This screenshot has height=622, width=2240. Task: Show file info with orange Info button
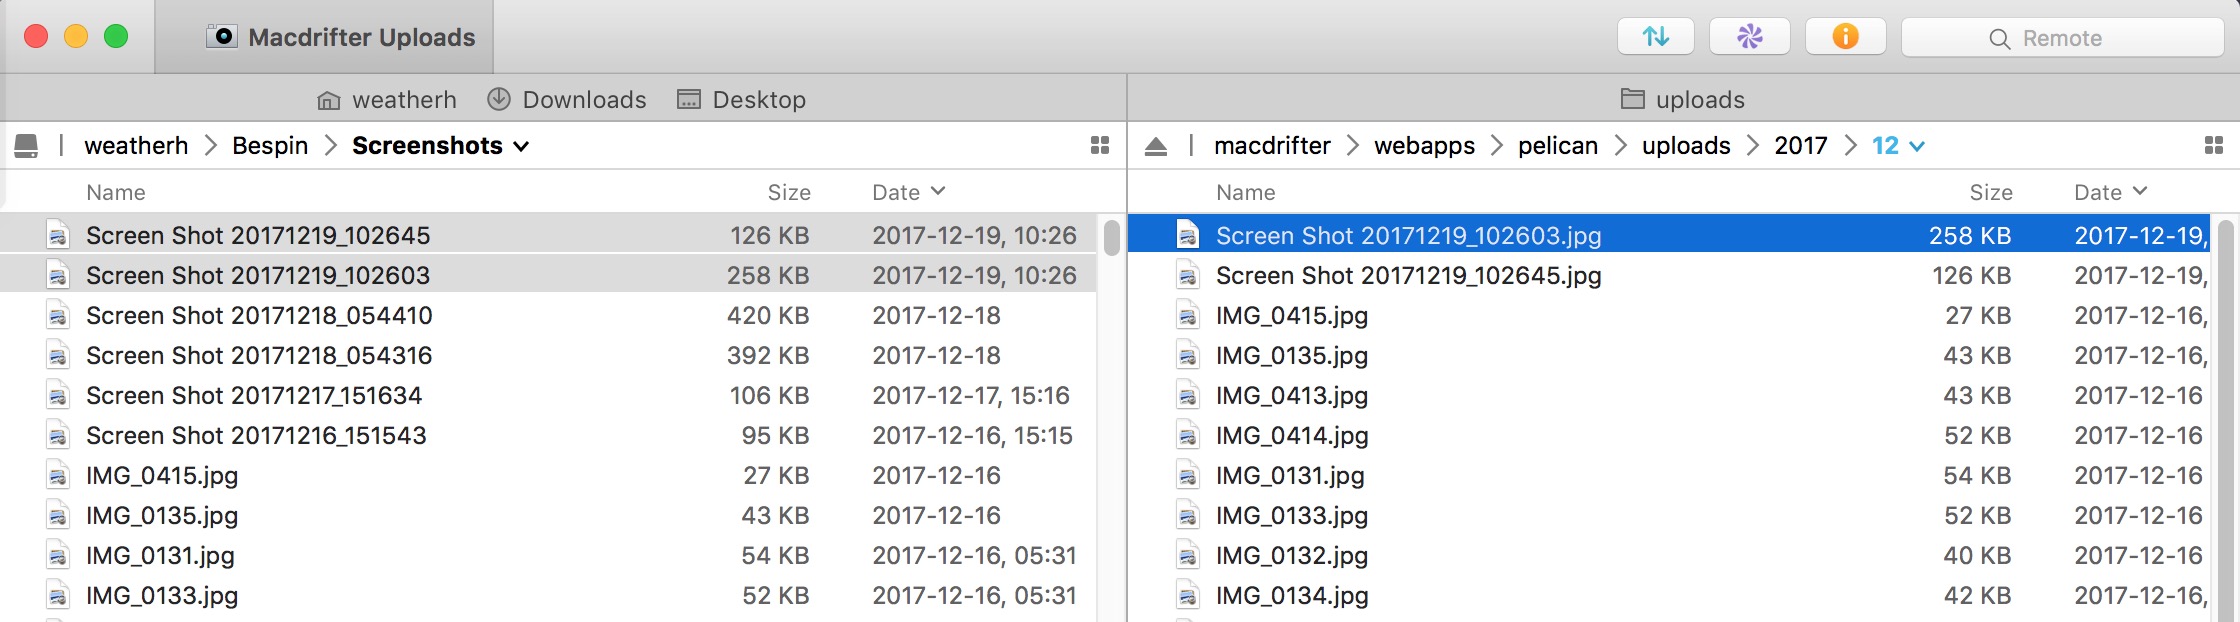(x=1845, y=37)
